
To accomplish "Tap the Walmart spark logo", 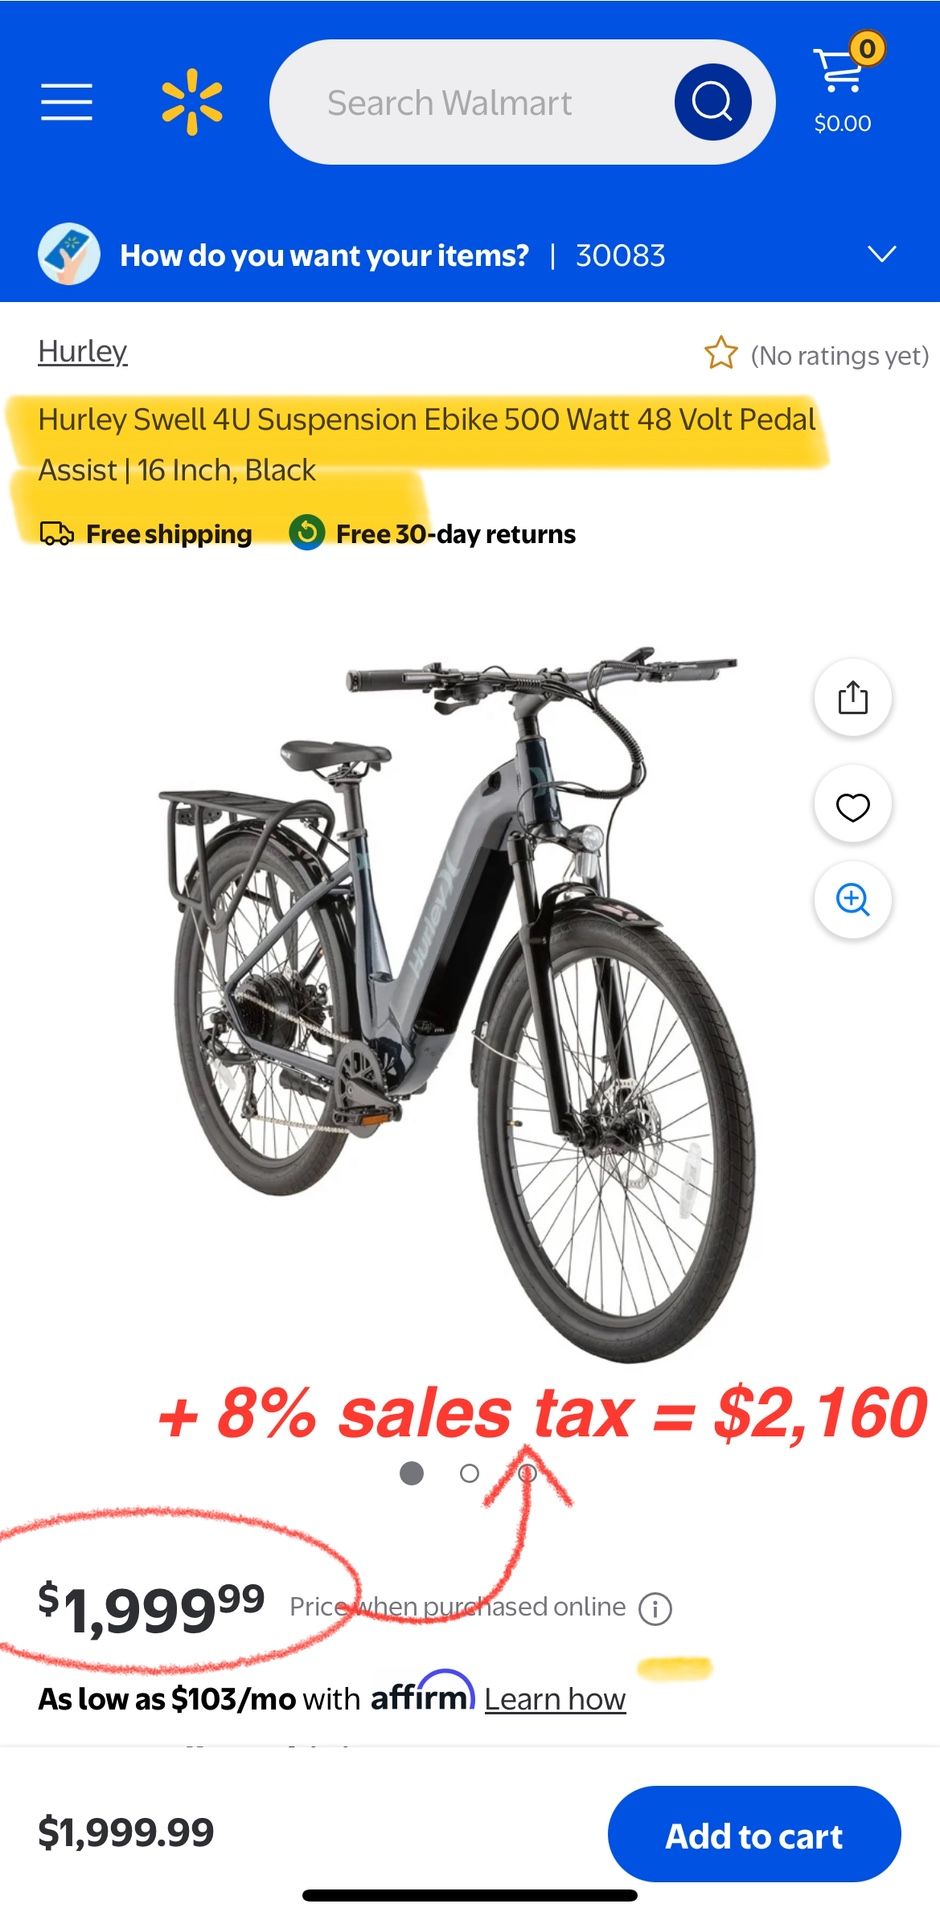I will coord(192,102).
